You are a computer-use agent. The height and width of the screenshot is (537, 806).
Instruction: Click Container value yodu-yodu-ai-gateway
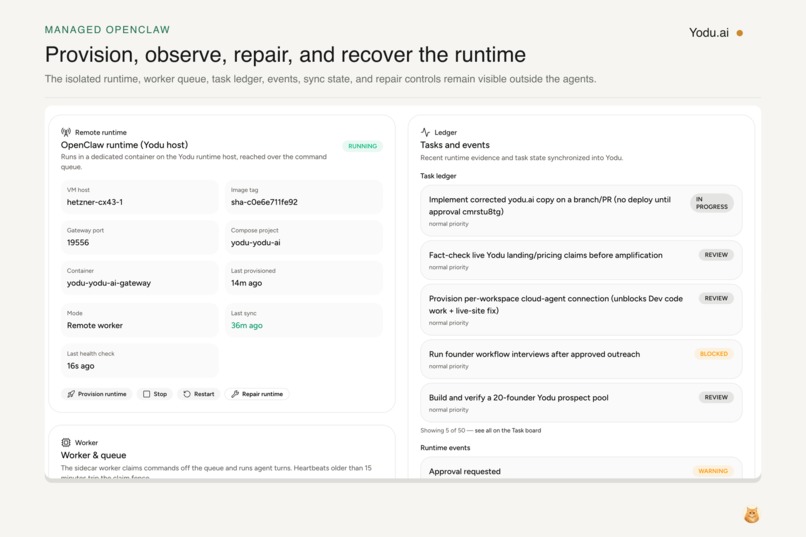pyautogui.click(x=108, y=283)
